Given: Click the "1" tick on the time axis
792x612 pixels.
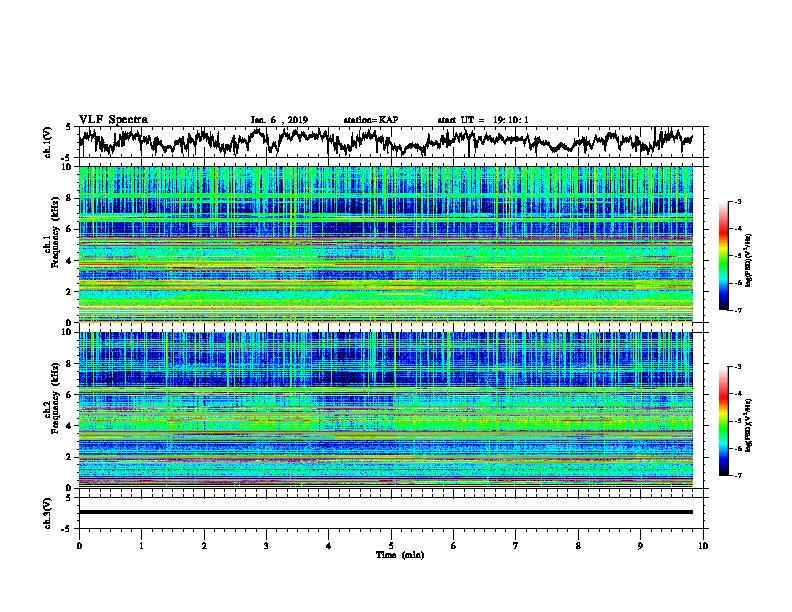Looking at the screenshot, I should pyautogui.click(x=141, y=546).
